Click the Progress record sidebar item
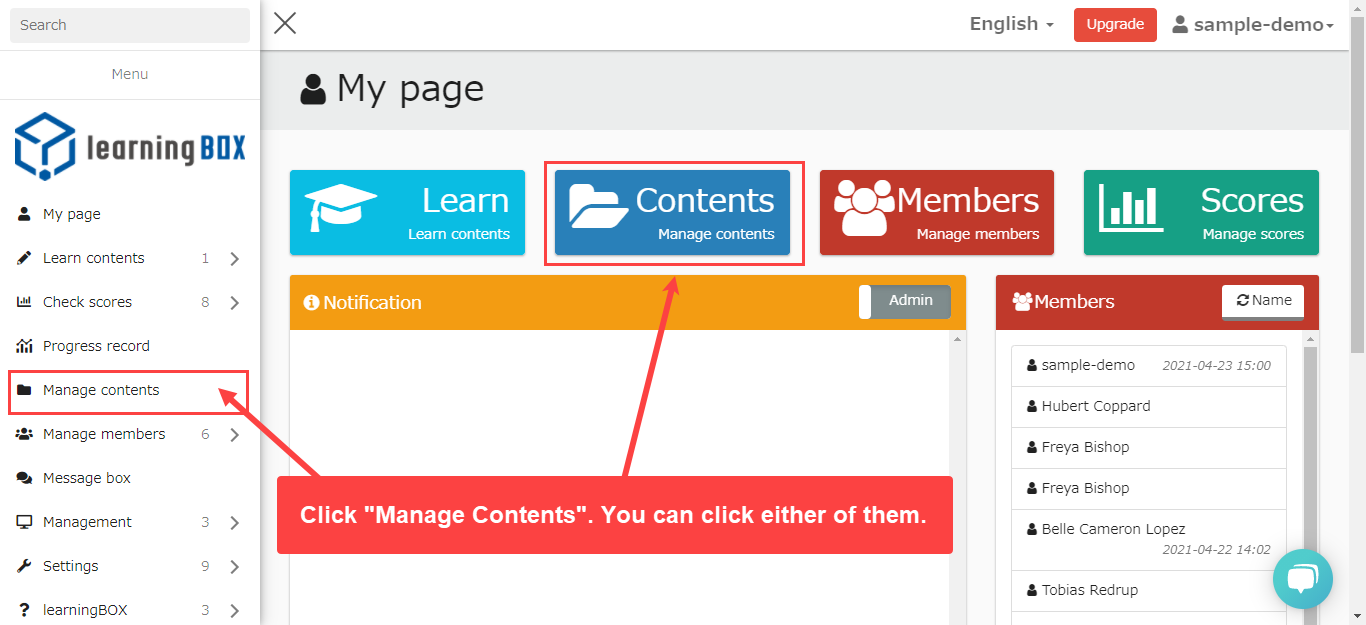Screen dimensions: 1366x625 (96, 346)
